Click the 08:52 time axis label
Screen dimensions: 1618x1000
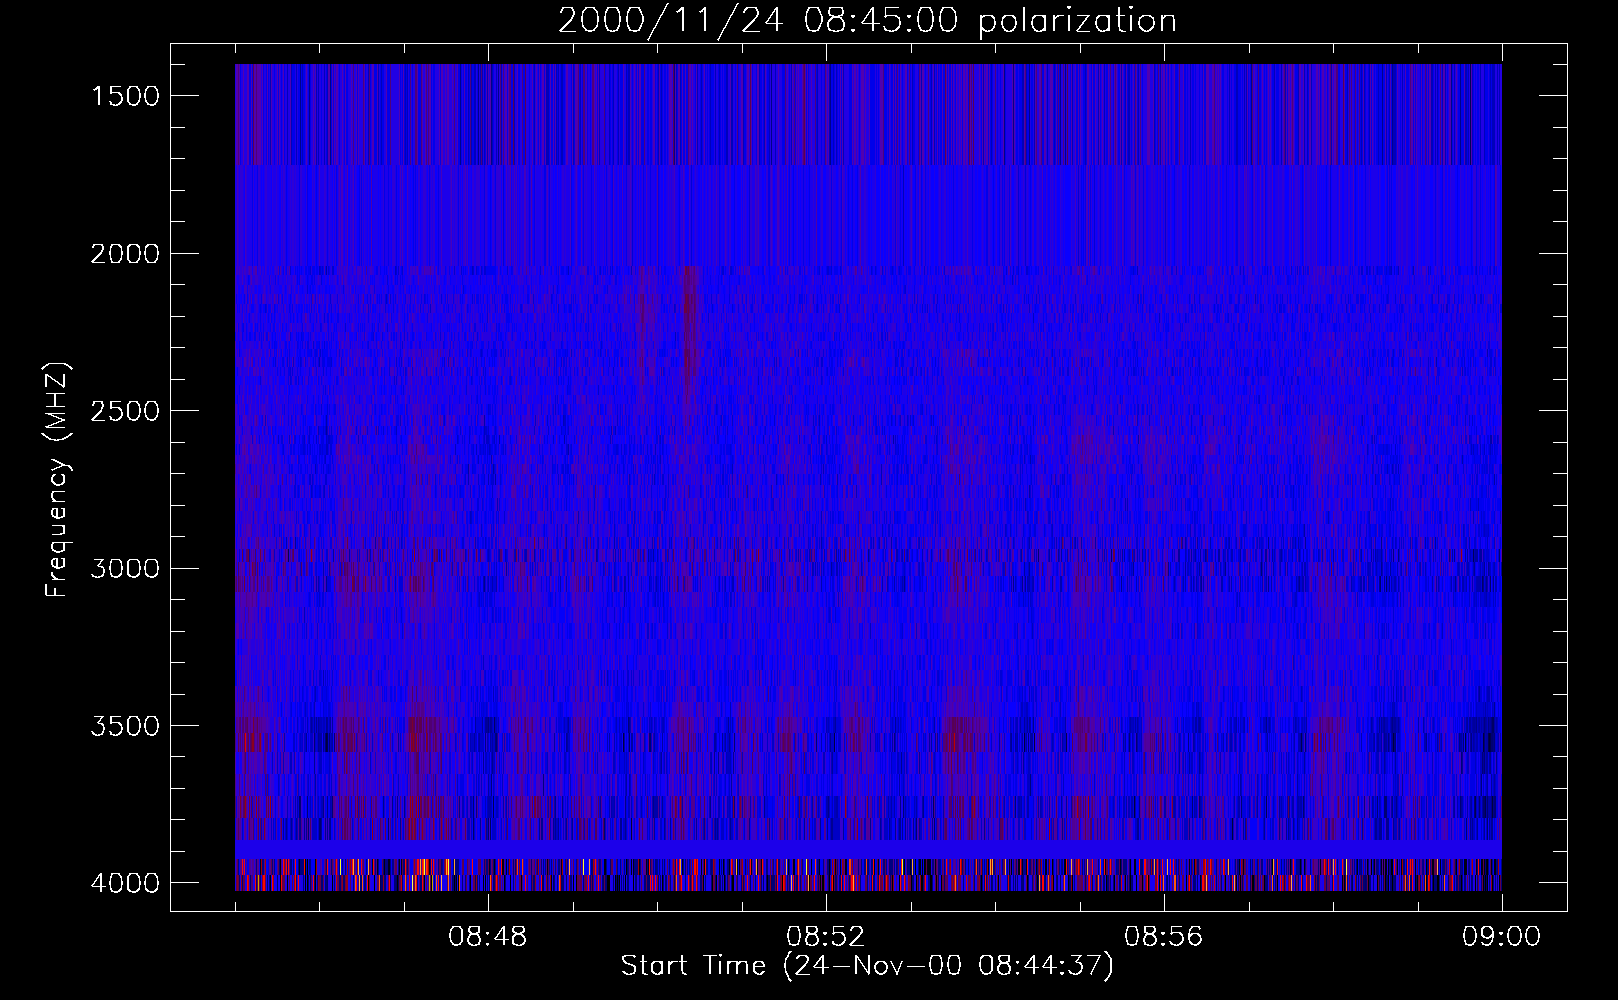[826, 937]
